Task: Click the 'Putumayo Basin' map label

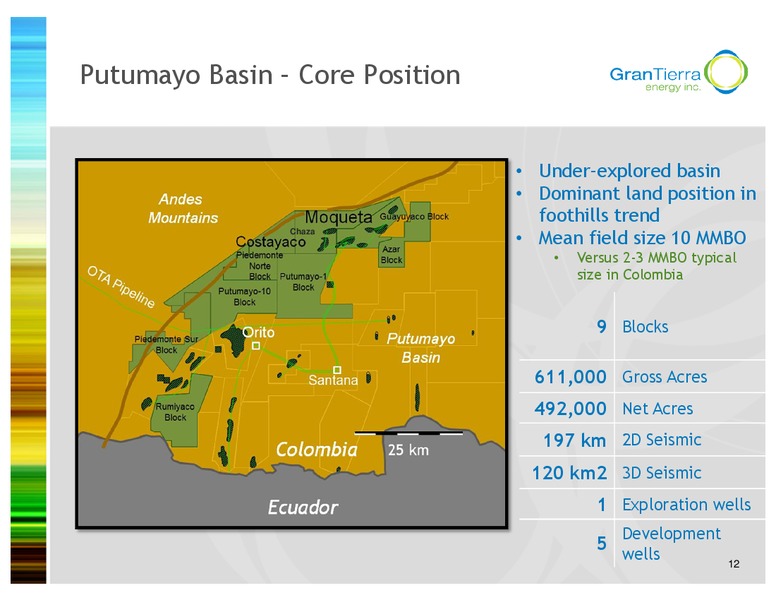Action: (x=421, y=348)
